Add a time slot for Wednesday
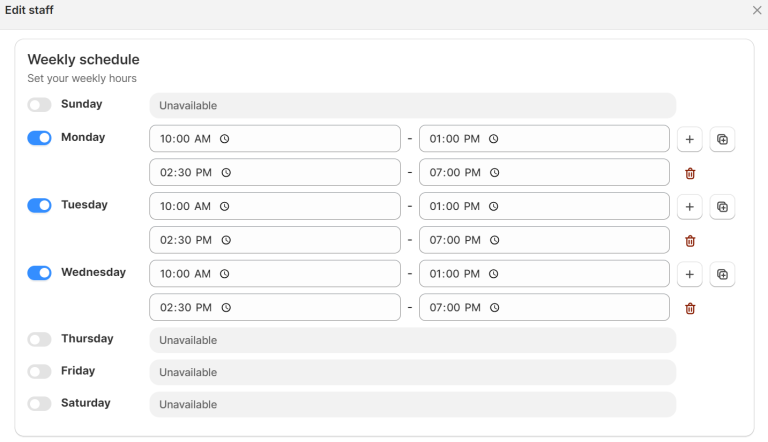 coord(690,274)
